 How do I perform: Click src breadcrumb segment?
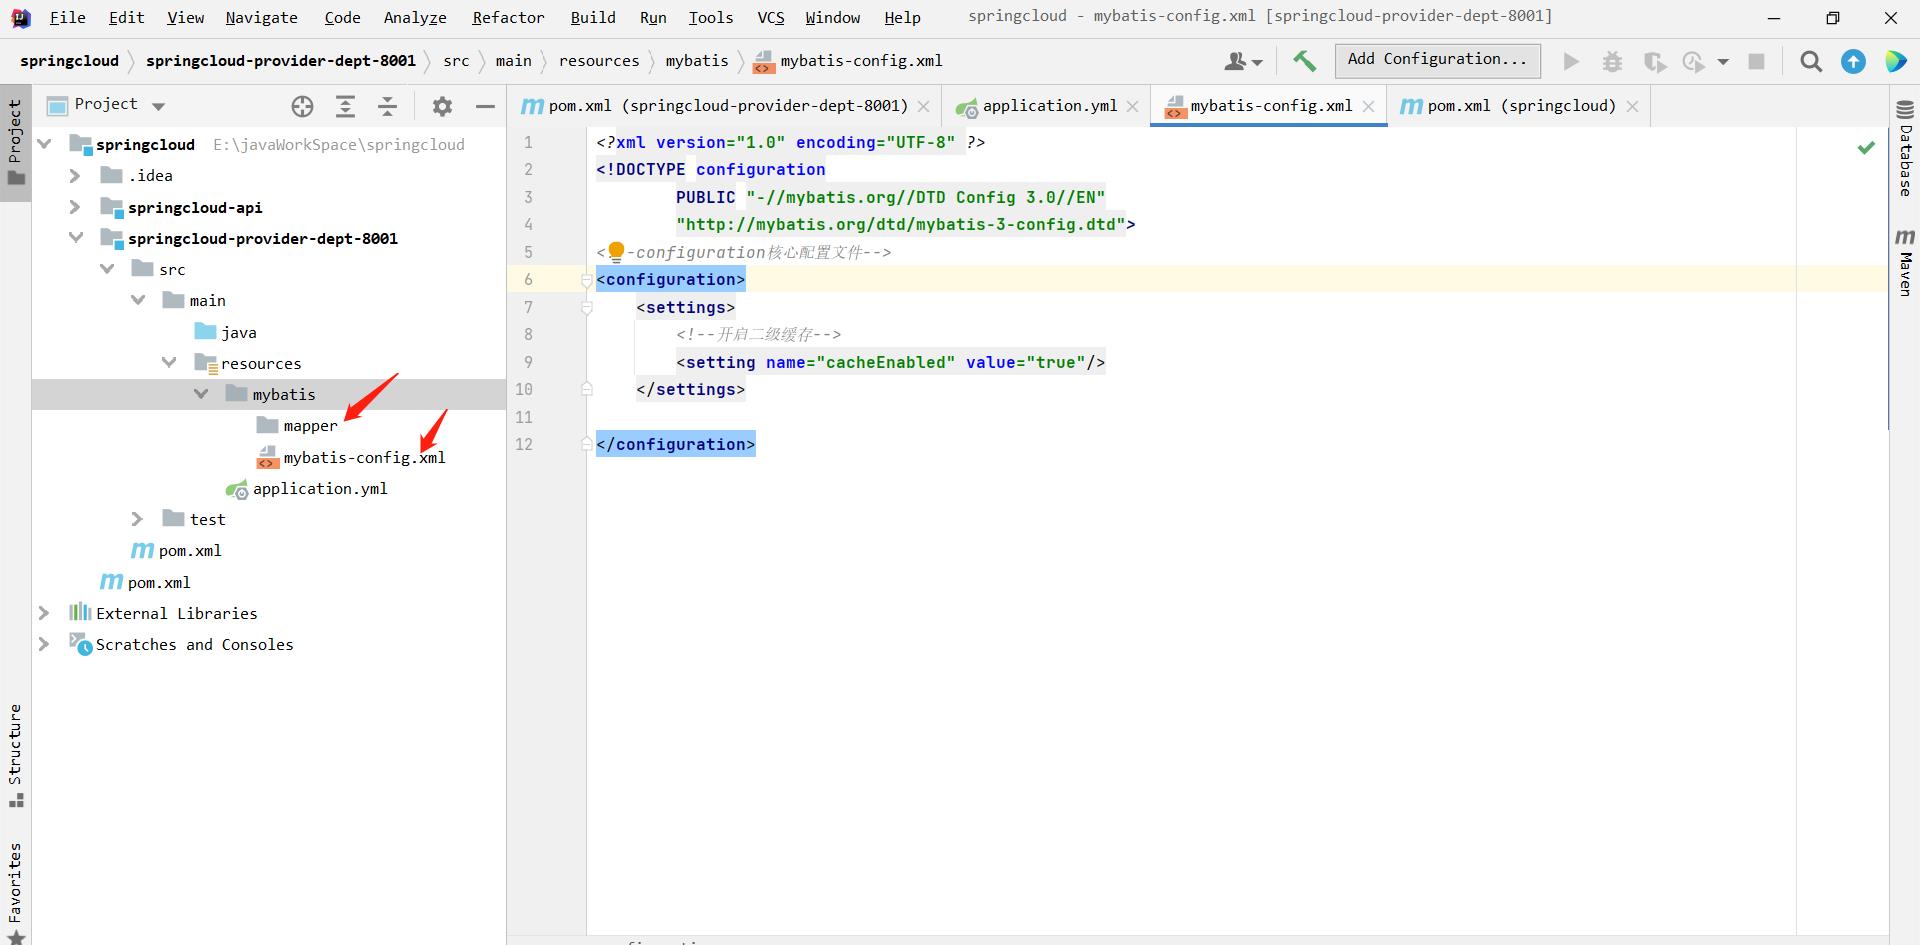456,61
